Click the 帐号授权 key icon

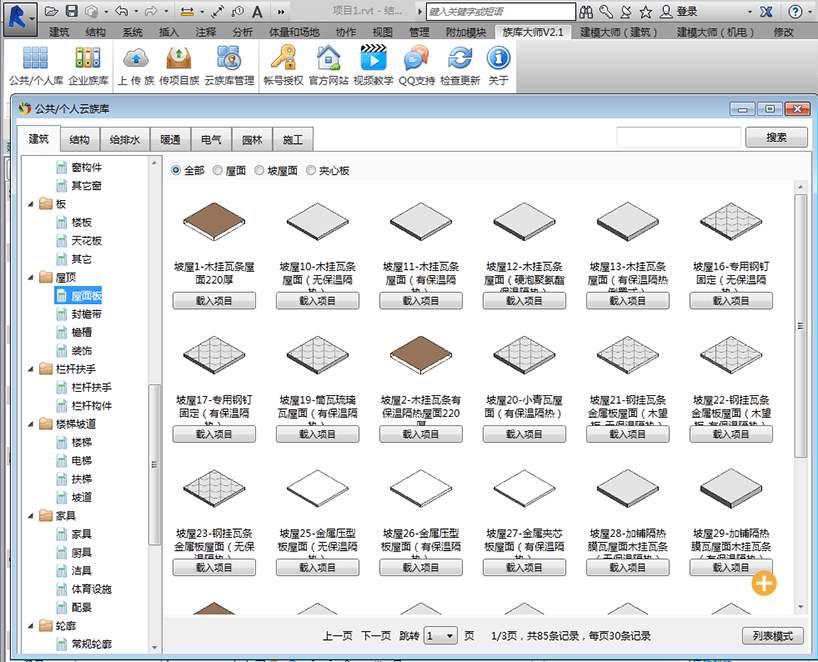click(283, 59)
